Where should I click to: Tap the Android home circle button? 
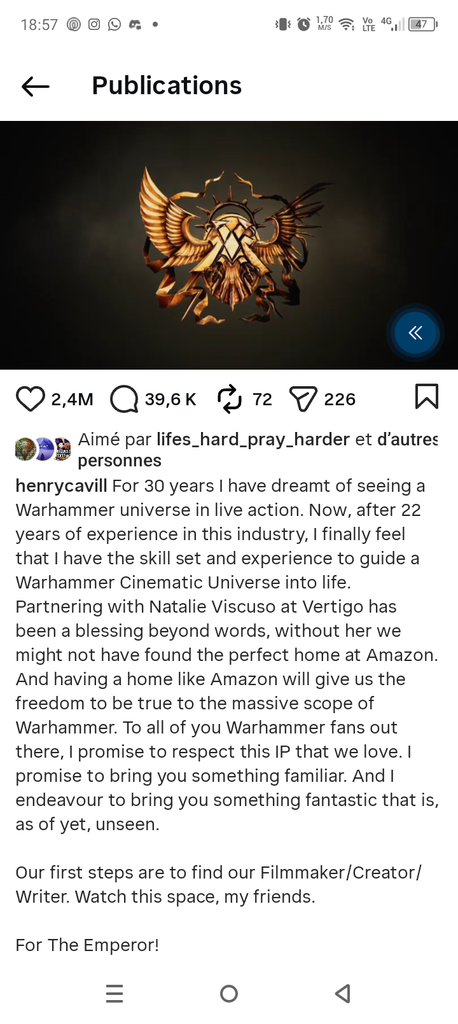pos(229,993)
